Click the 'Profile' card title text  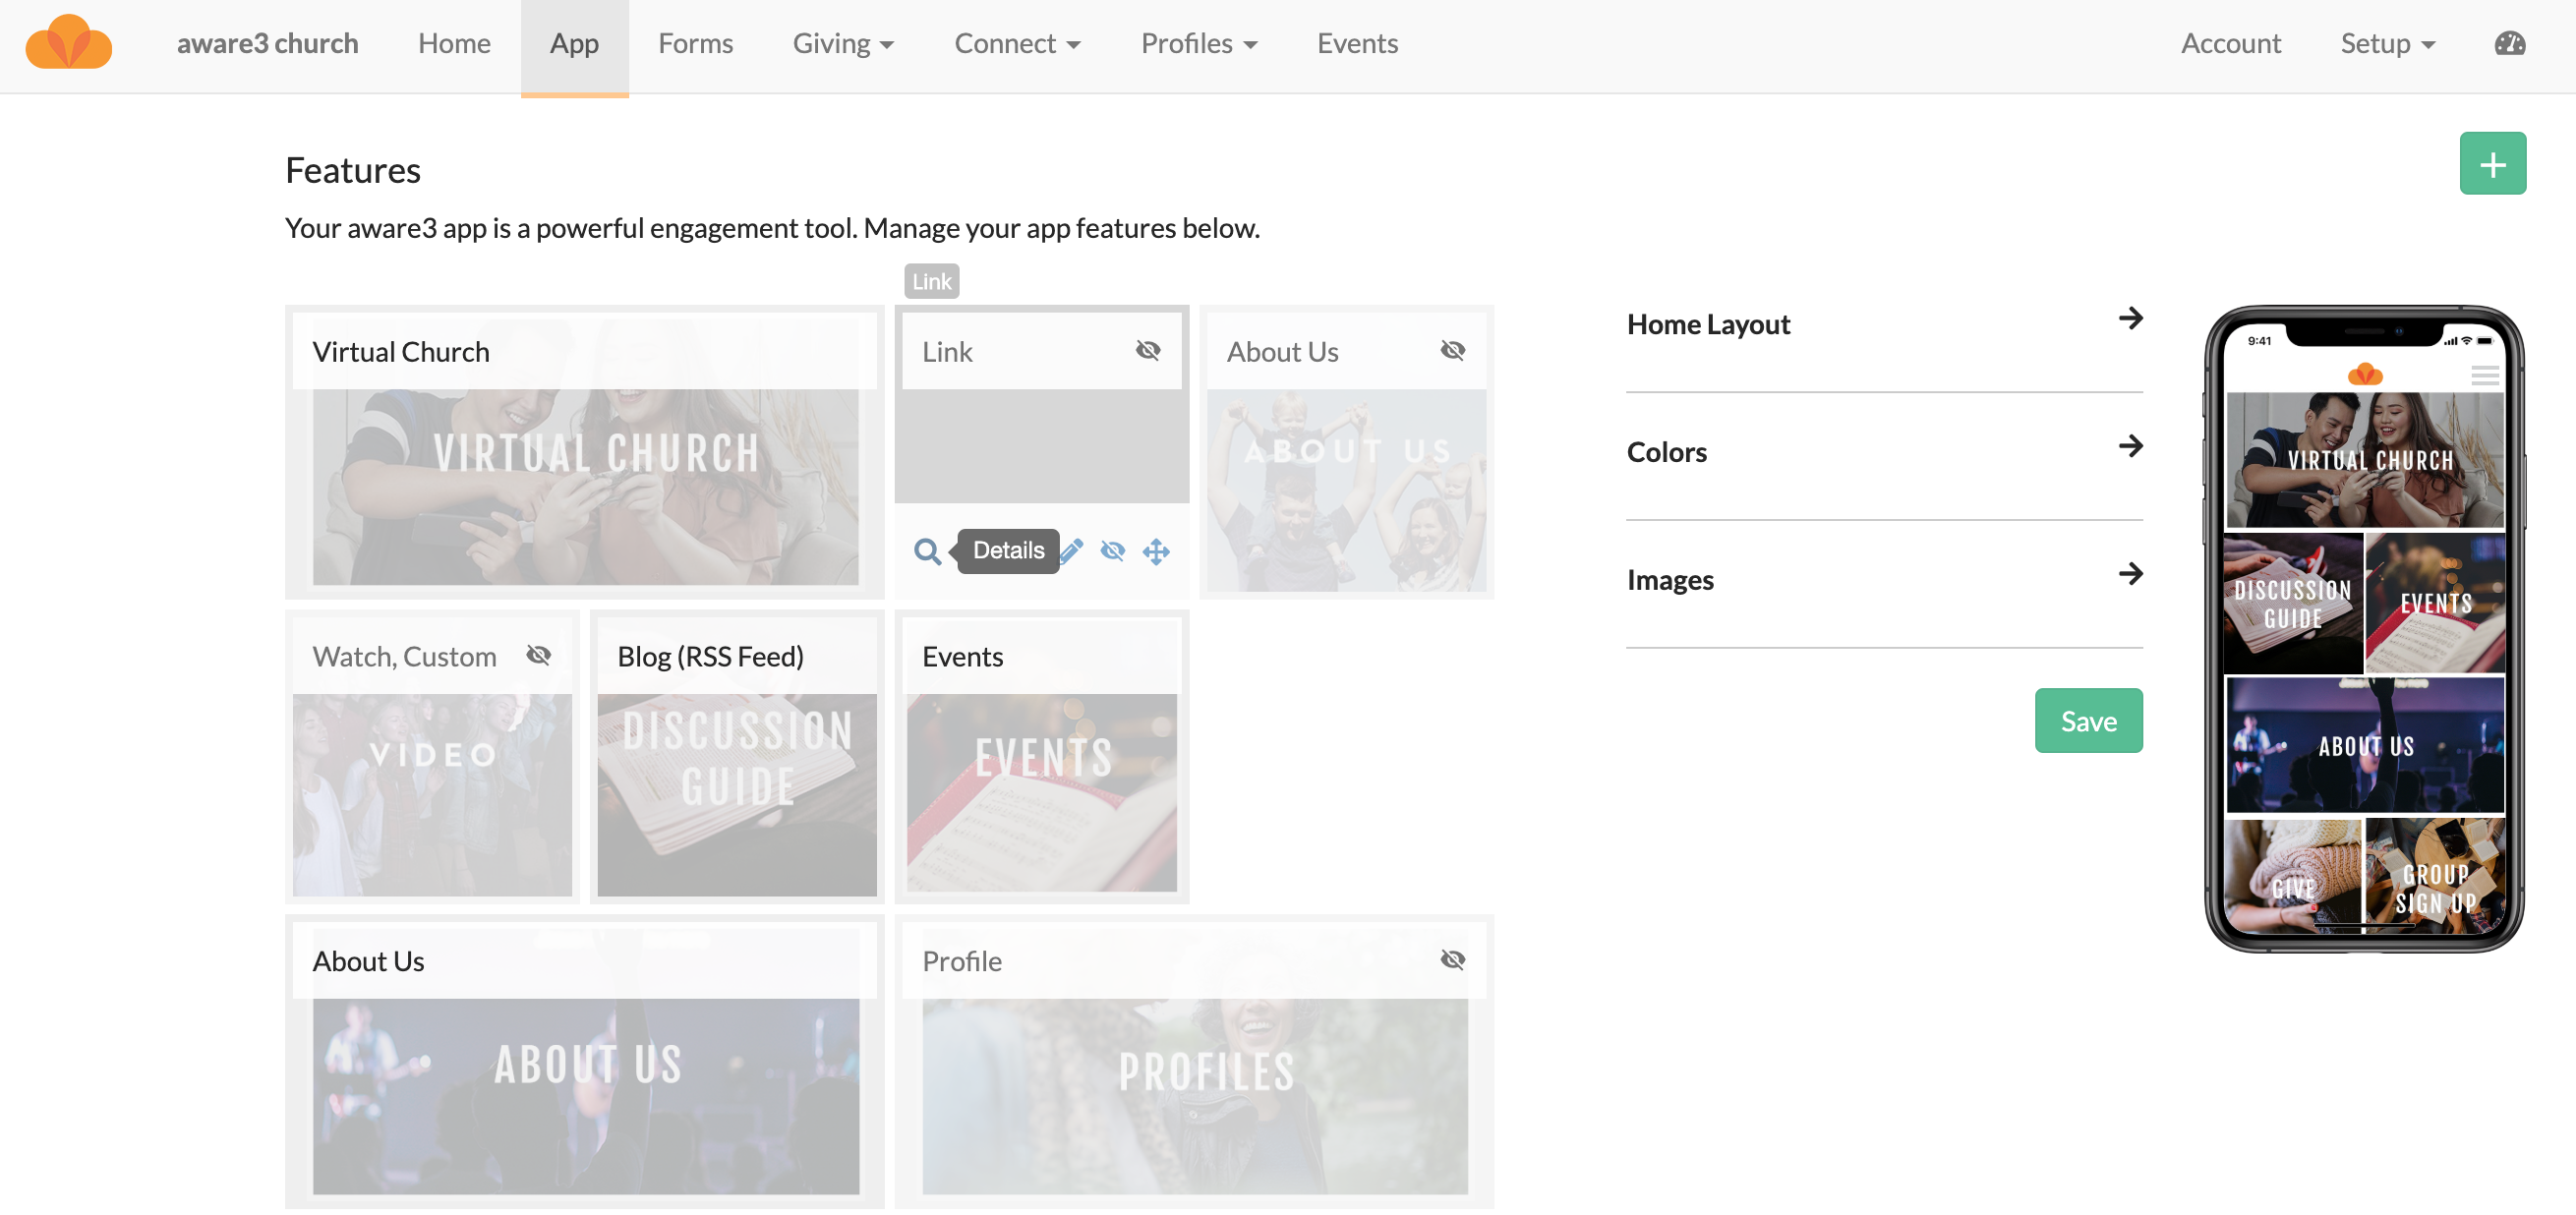tap(961, 962)
